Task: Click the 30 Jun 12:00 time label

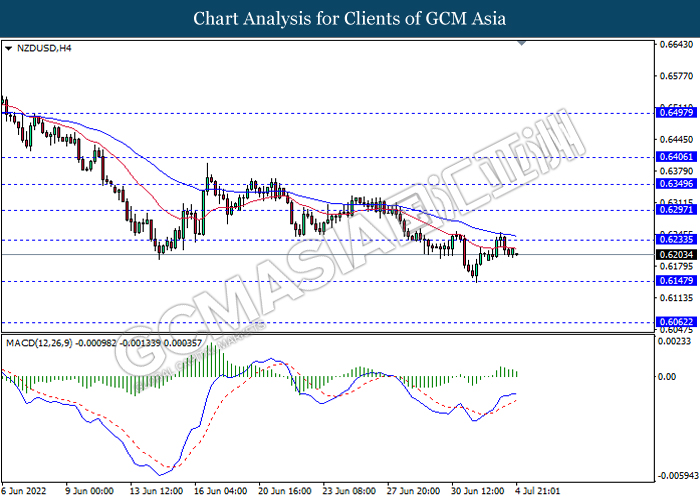Action: tap(478, 491)
